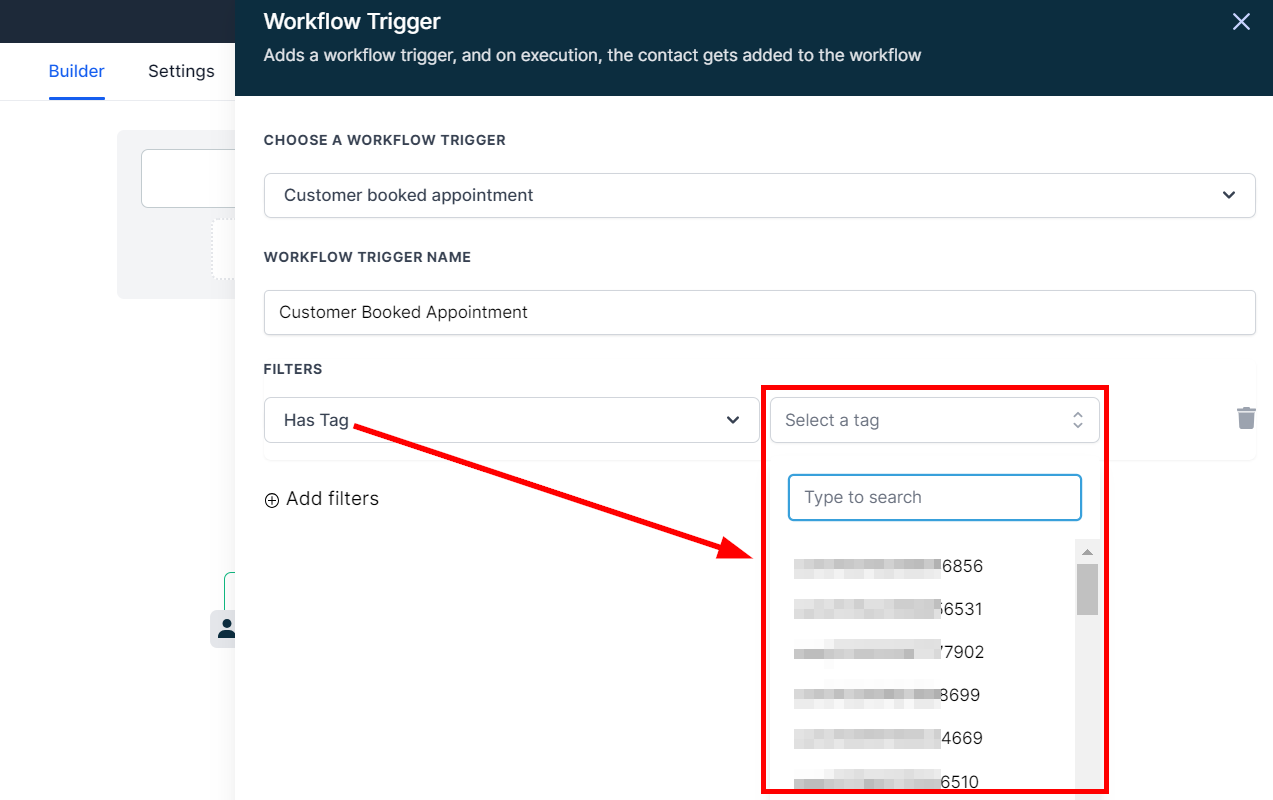Open the Choose a Workflow Trigger dropdown
Image resolution: width=1273 pixels, height=800 pixels.
coord(759,195)
